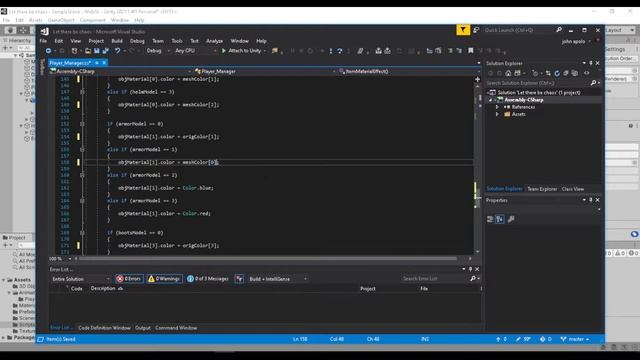Expand the Assets folder in Solution Explorer

coord(497,114)
